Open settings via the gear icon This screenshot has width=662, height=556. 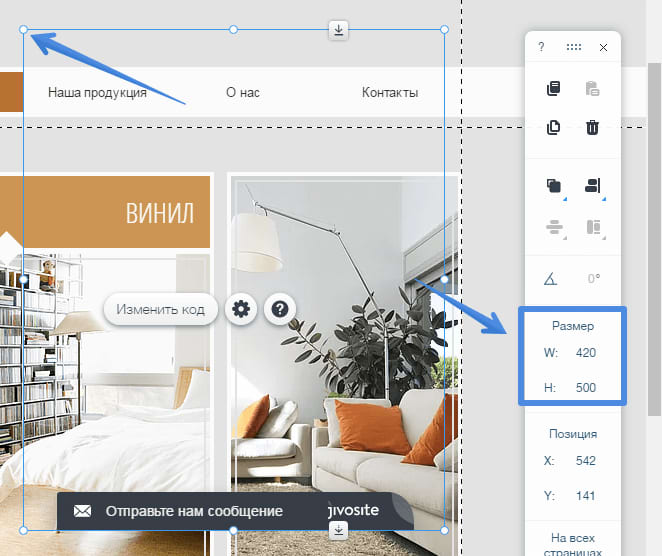click(x=241, y=309)
